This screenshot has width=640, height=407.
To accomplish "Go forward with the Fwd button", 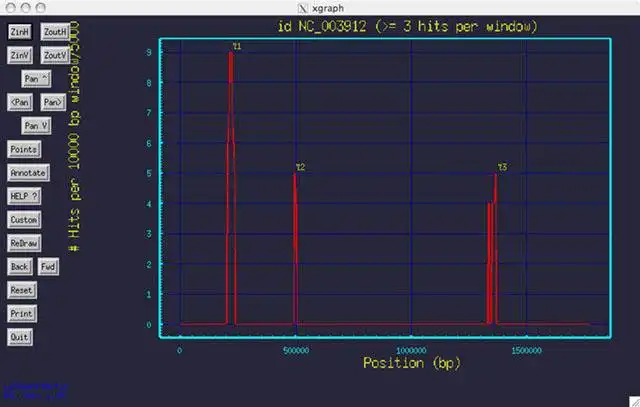I will click(48, 267).
